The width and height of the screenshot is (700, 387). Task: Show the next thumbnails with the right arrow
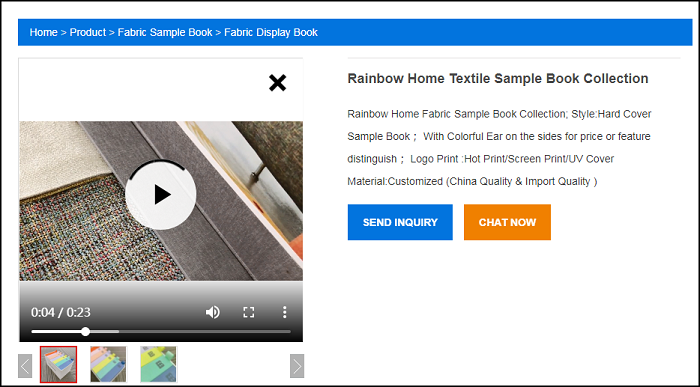pos(297,366)
